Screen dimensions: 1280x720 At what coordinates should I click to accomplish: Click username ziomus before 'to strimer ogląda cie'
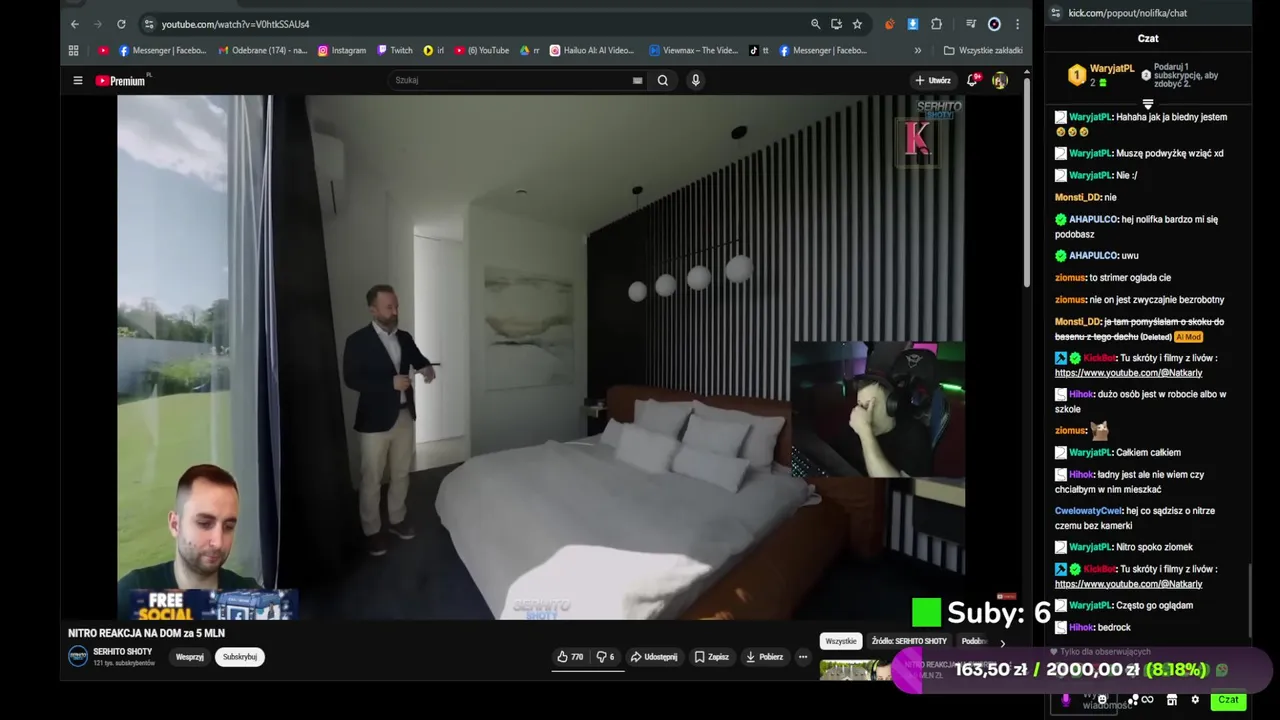point(1070,278)
